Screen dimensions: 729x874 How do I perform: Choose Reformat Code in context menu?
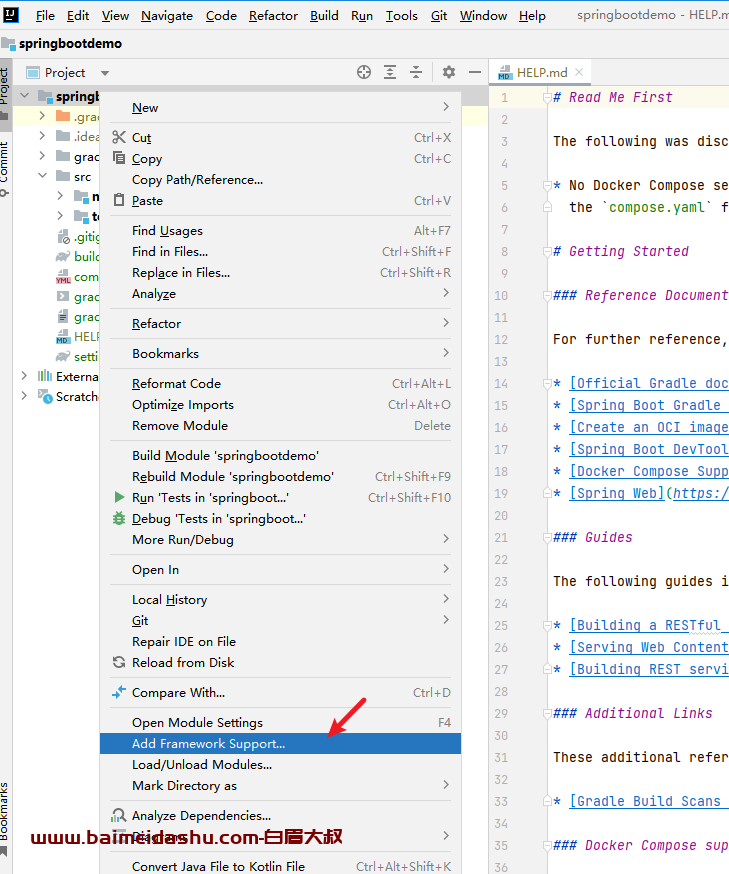280,383
